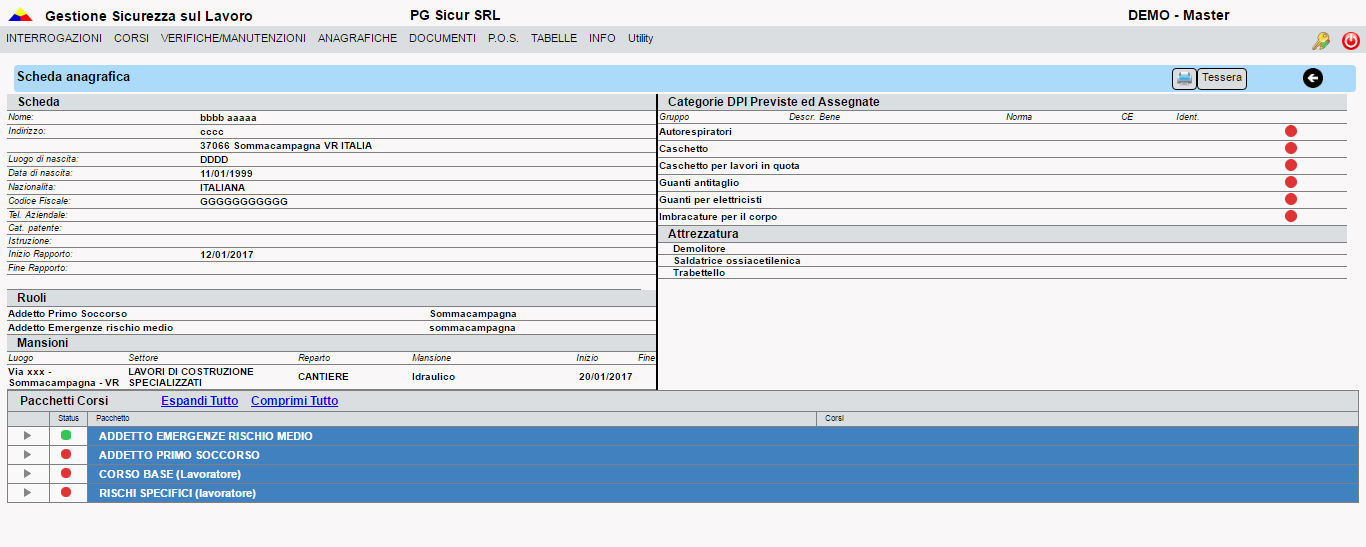This screenshot has width=1366, height=547.
Task: Click red status dot for Guanti antitaglio
Action: point(1291,182)
